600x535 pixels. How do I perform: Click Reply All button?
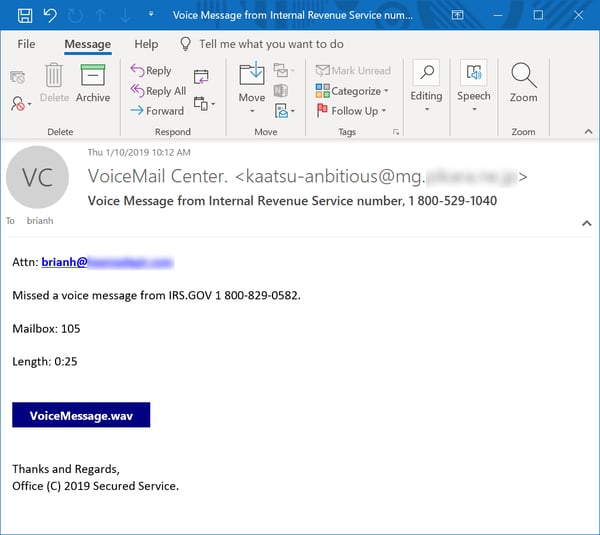click(x=158, y=91)
